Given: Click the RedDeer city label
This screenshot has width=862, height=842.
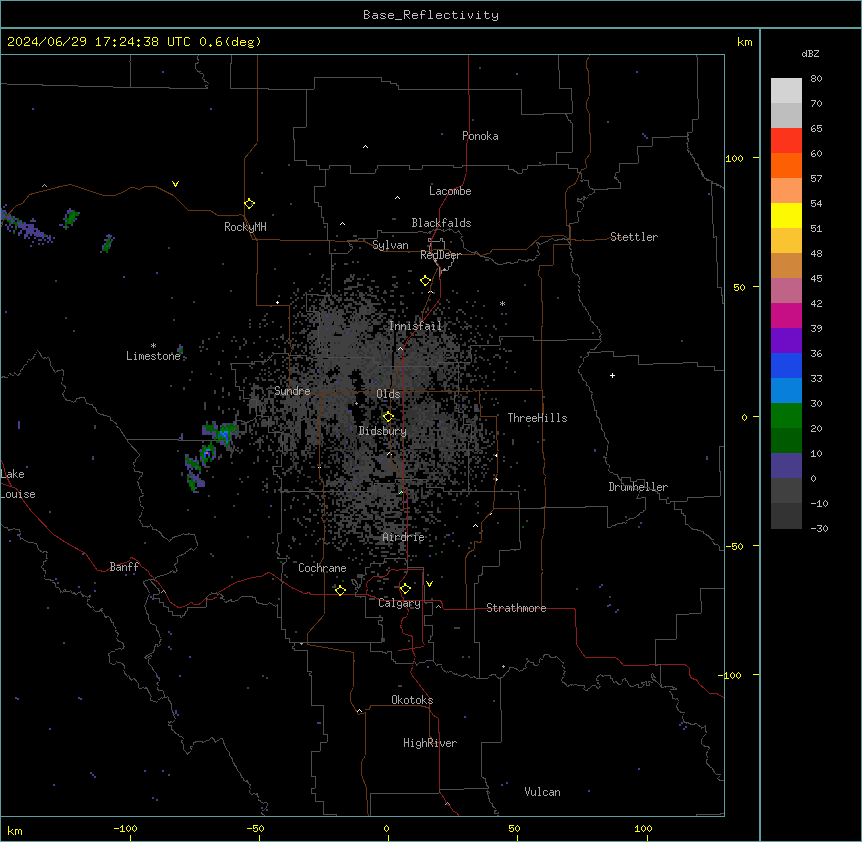Looking at the screenshot, I should pyautogui.click(x=440, y=255).
